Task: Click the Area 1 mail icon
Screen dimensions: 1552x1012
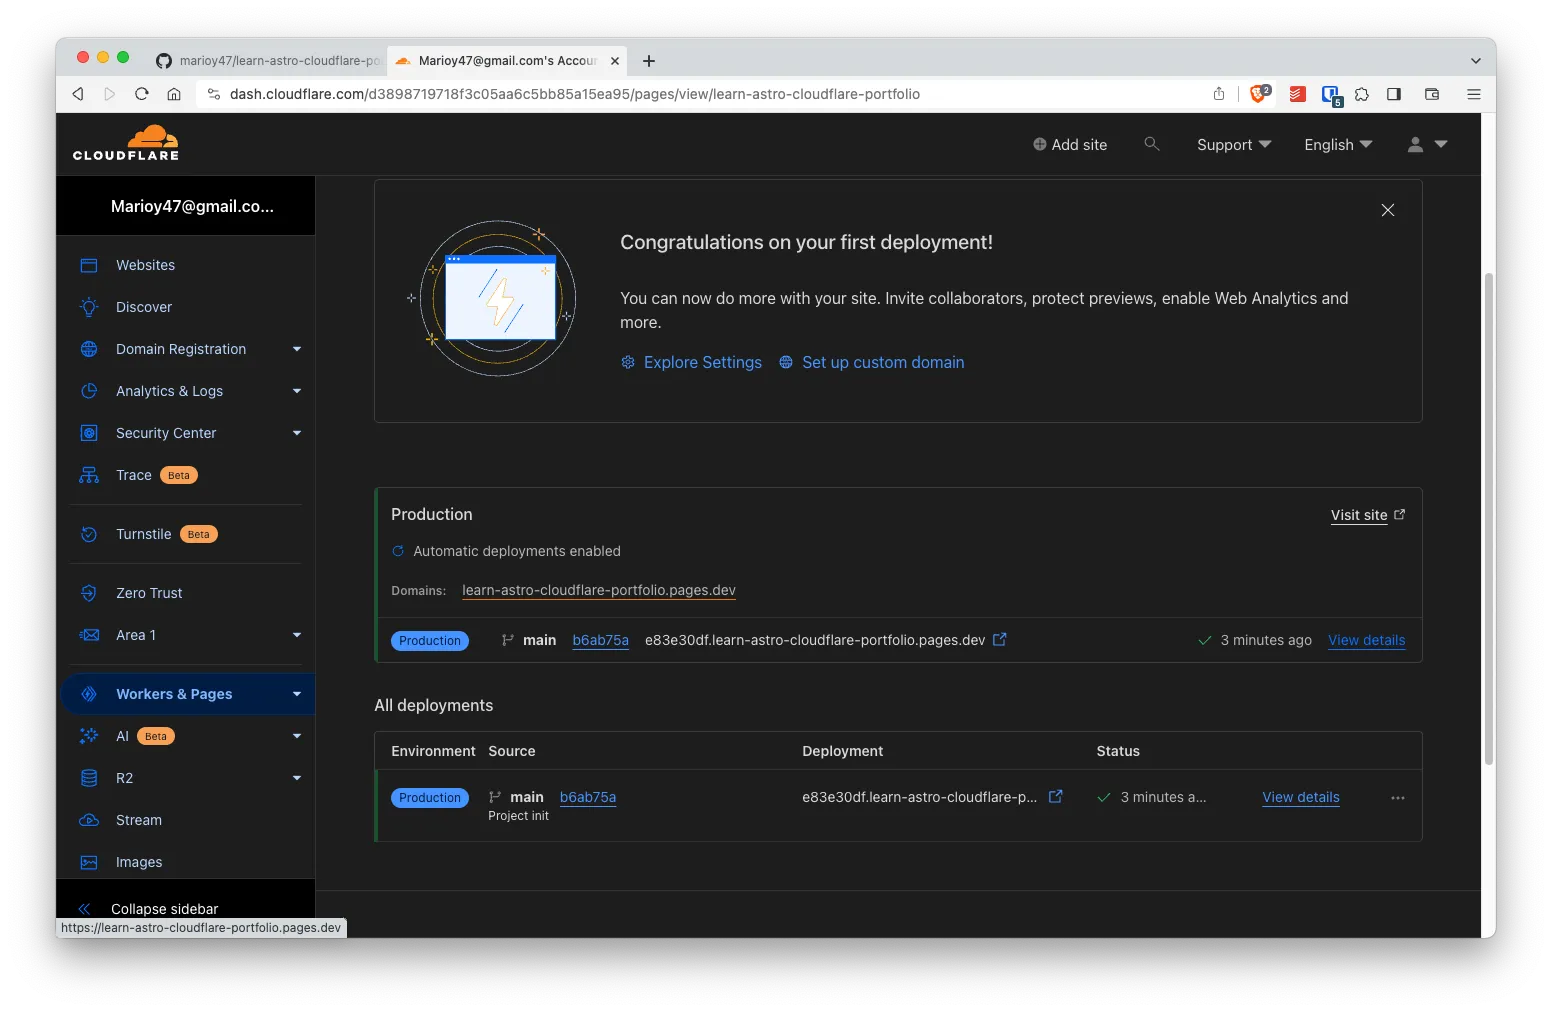Action: (x=89, y=635)
